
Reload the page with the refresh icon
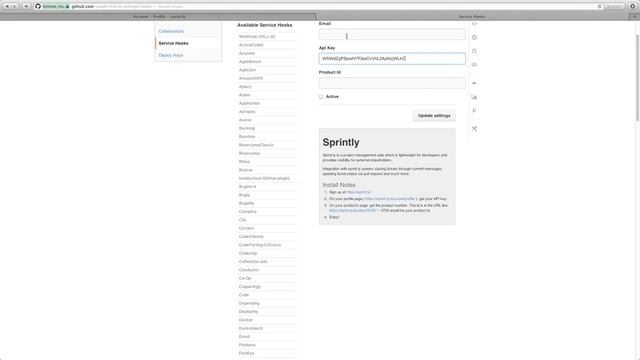[x=600, y=7]
